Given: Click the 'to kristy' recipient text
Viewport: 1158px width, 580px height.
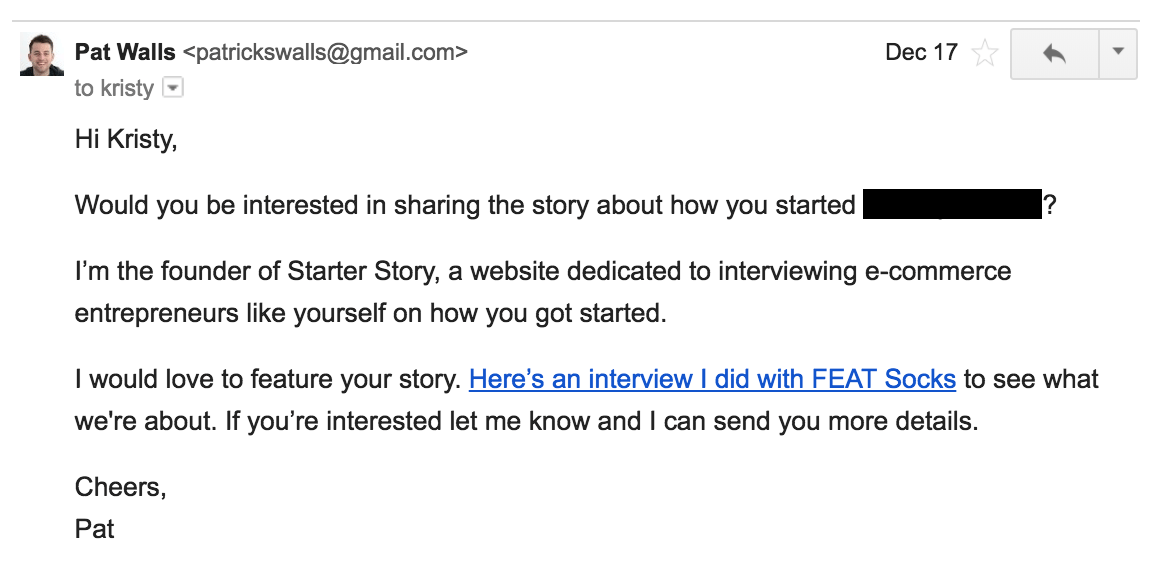Looking at the screenshot, I should click(114, 89).
